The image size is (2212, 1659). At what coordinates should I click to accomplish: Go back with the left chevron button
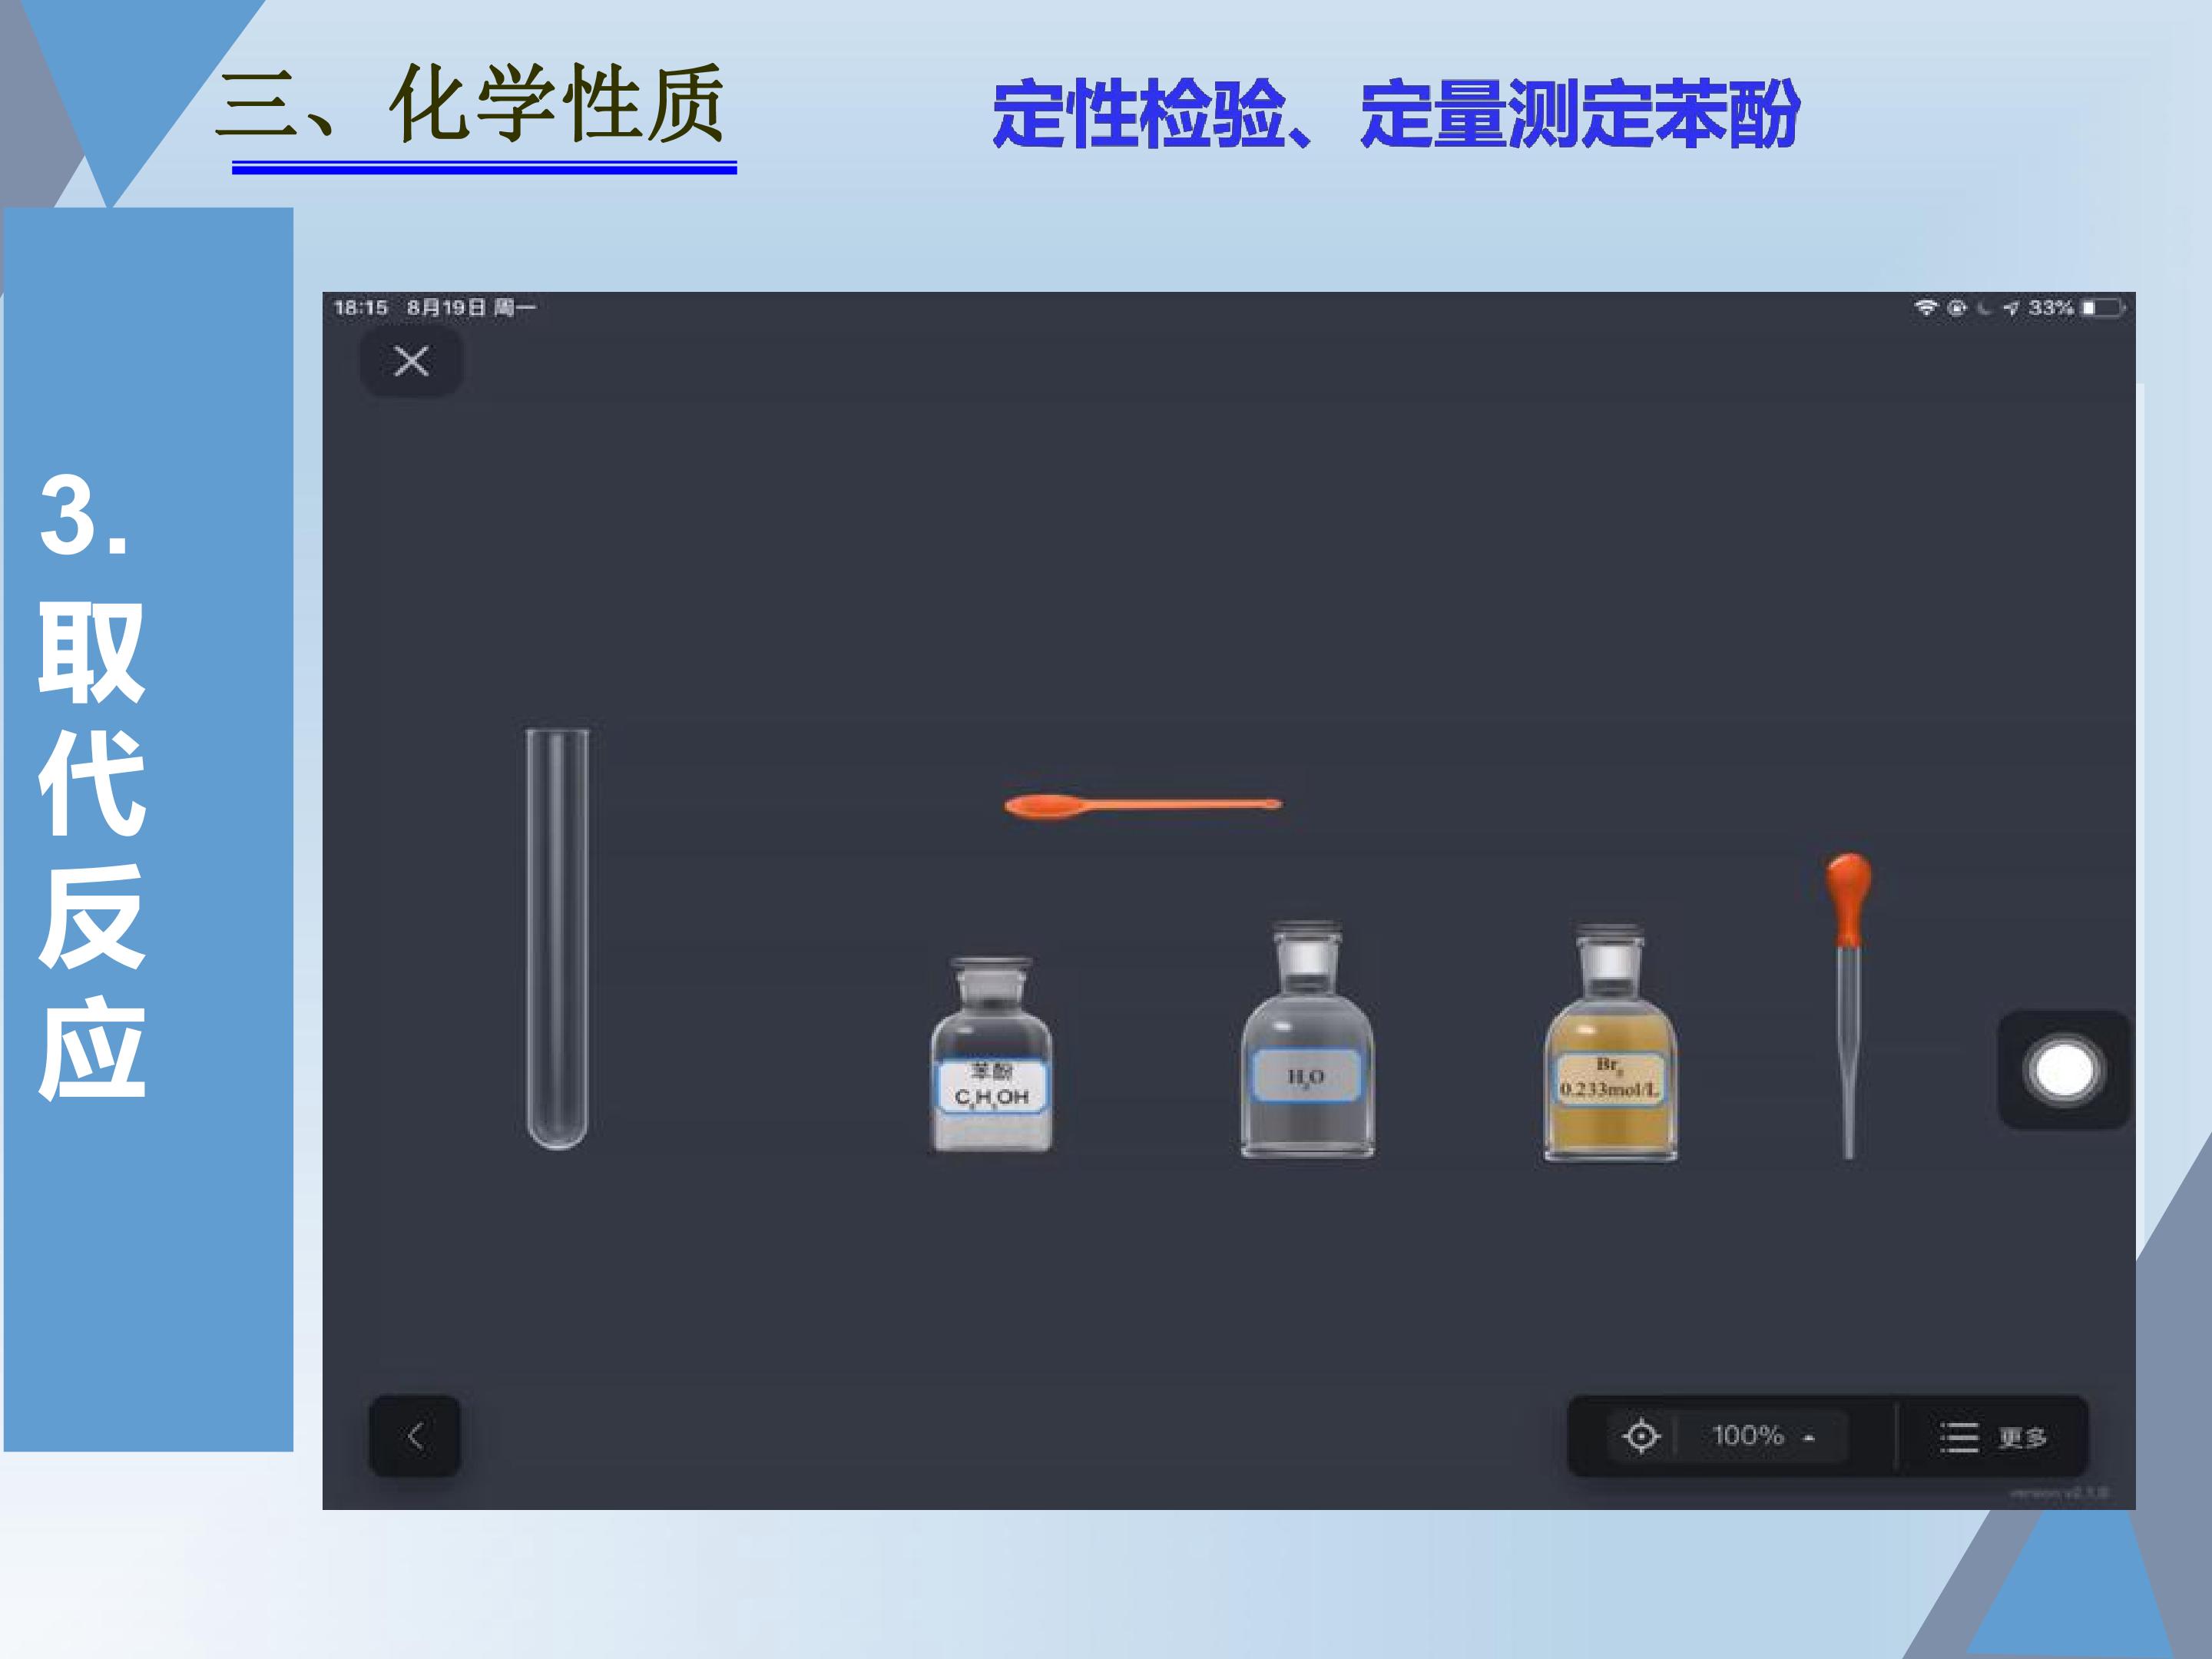pos(415,1436)
